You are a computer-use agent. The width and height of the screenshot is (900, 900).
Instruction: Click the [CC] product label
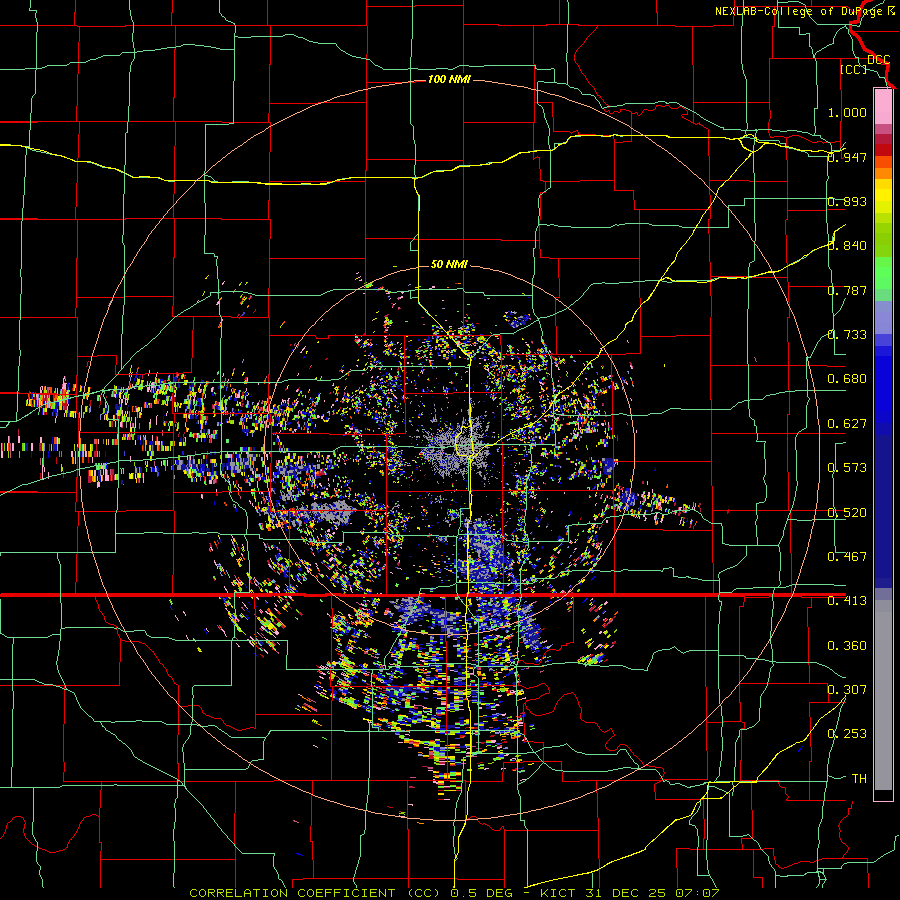tap(853, 69)
